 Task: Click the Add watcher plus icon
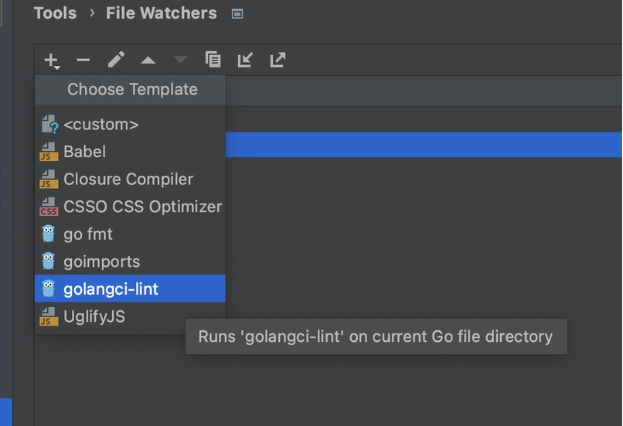(x=52, y=61)
